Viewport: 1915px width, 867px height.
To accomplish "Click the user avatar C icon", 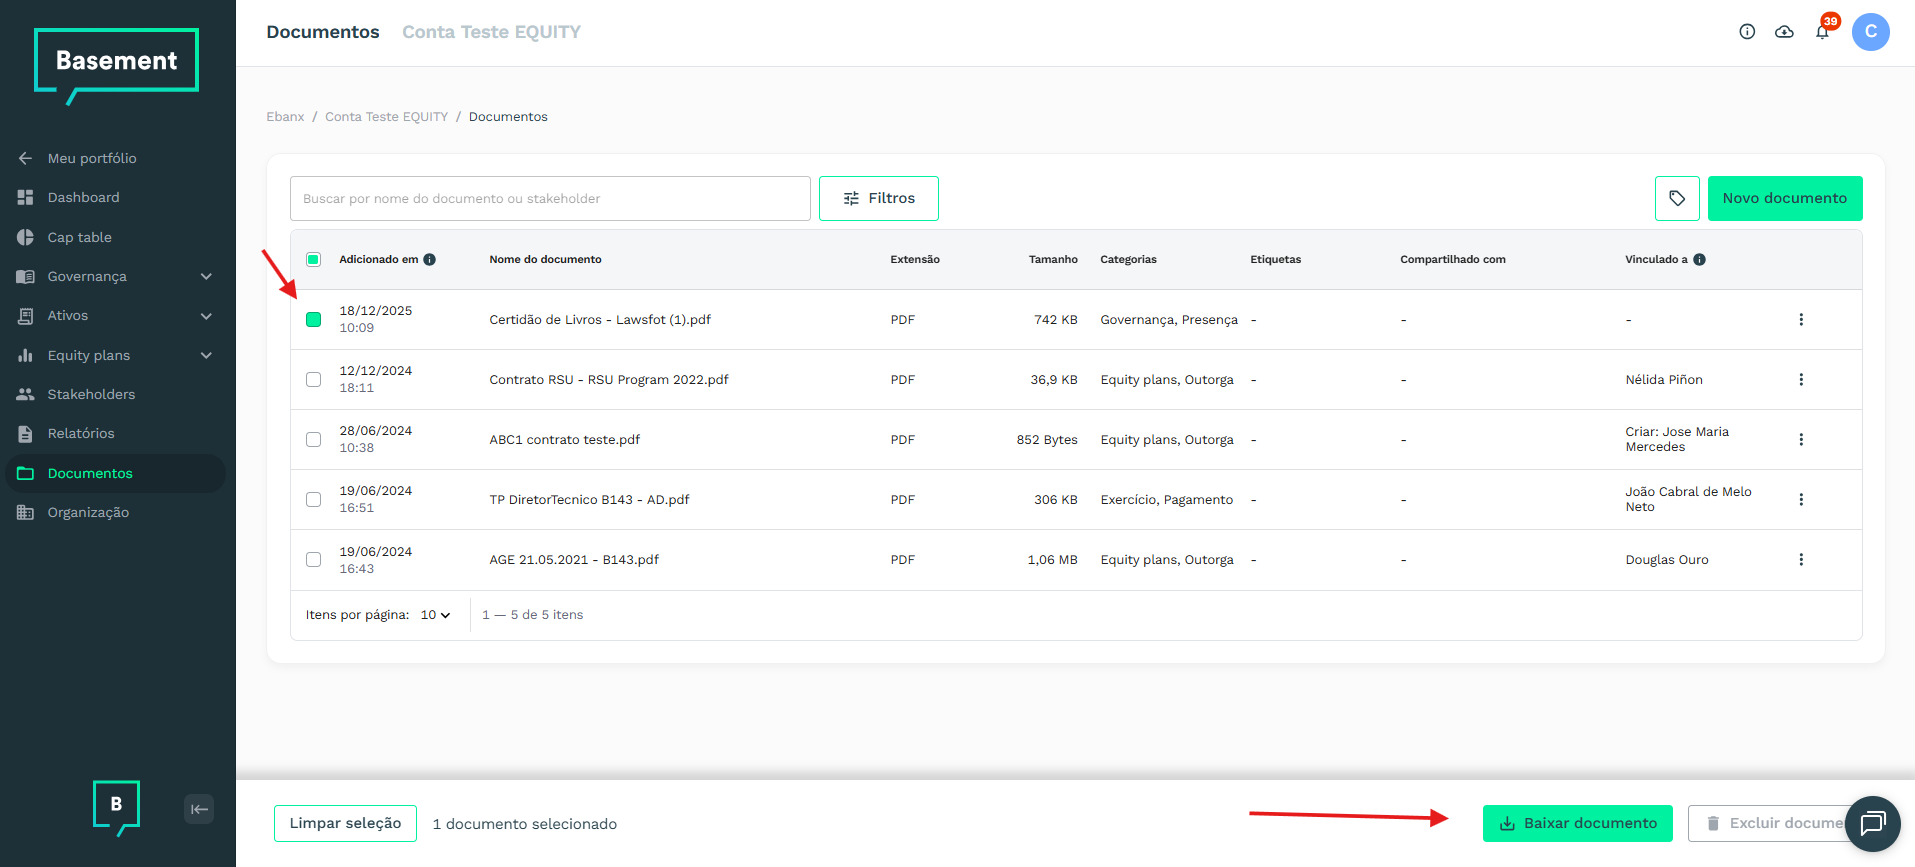I will click(1870, 32).
